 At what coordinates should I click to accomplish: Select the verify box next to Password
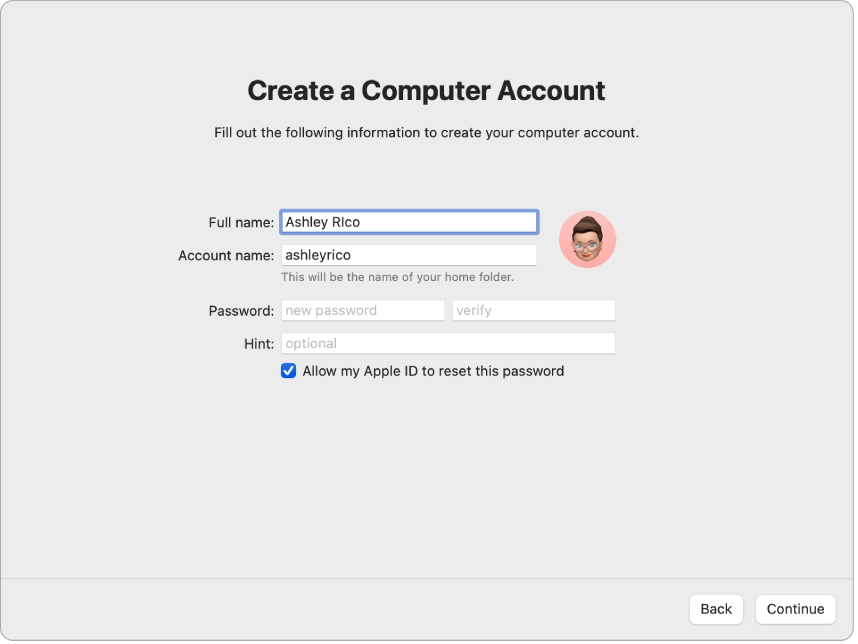[533, 310]
